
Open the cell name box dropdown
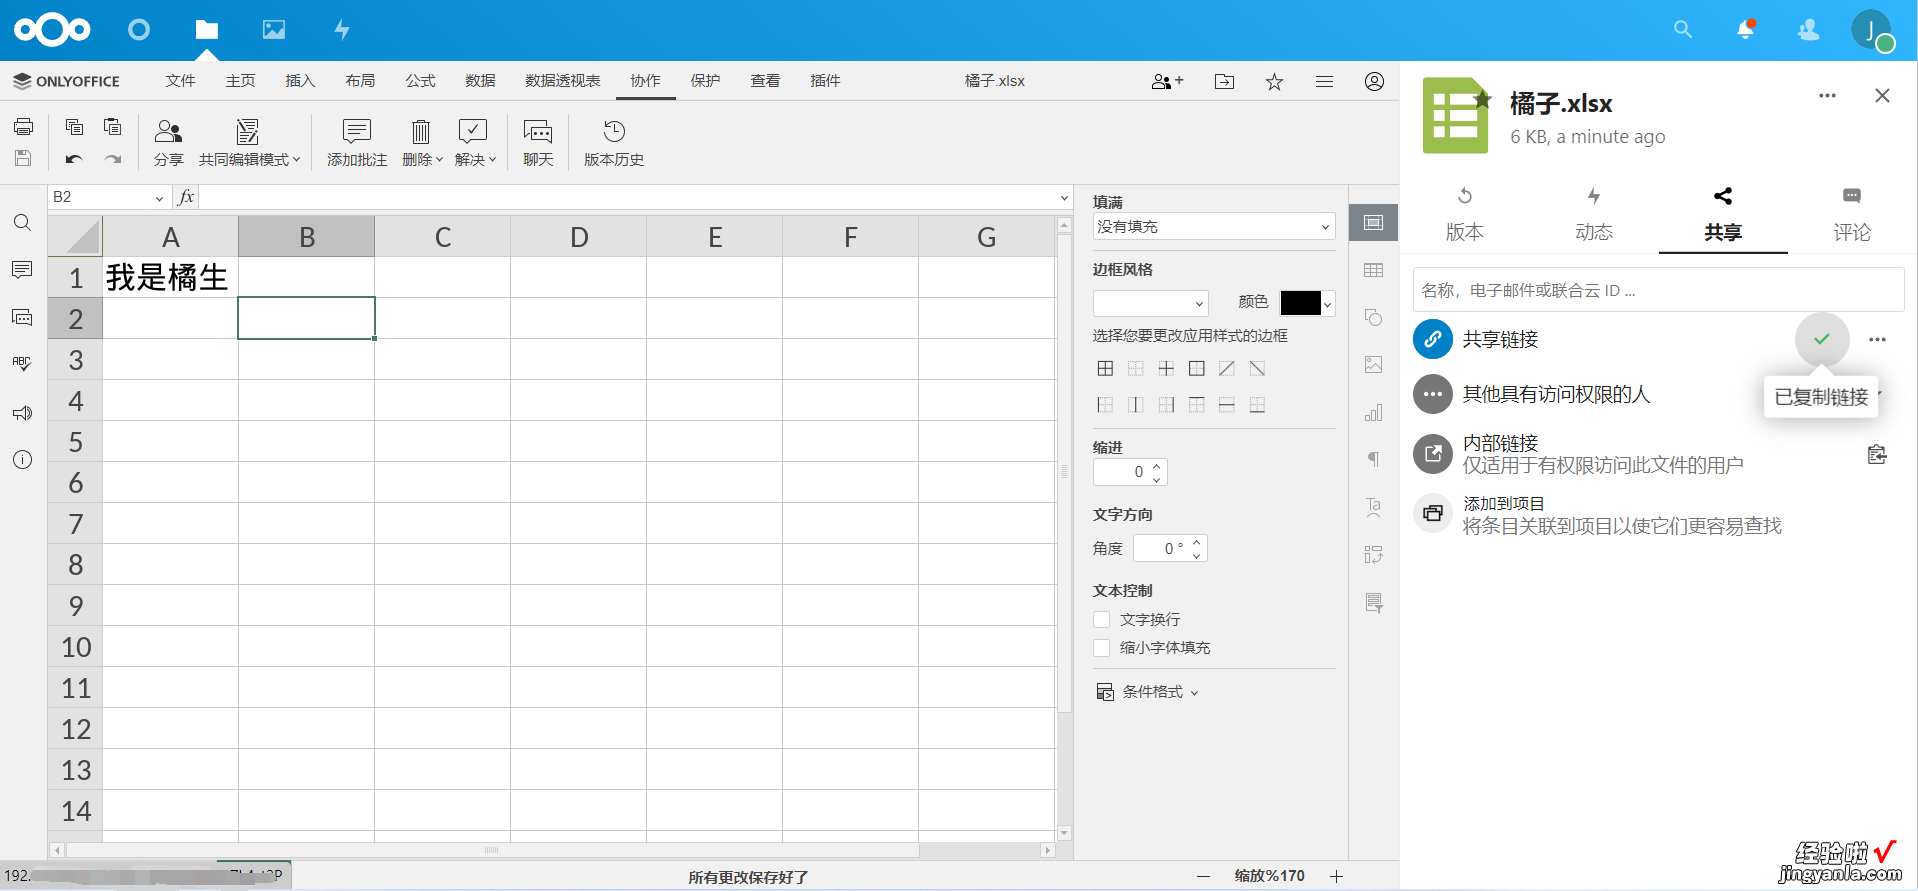pos(159,198)
